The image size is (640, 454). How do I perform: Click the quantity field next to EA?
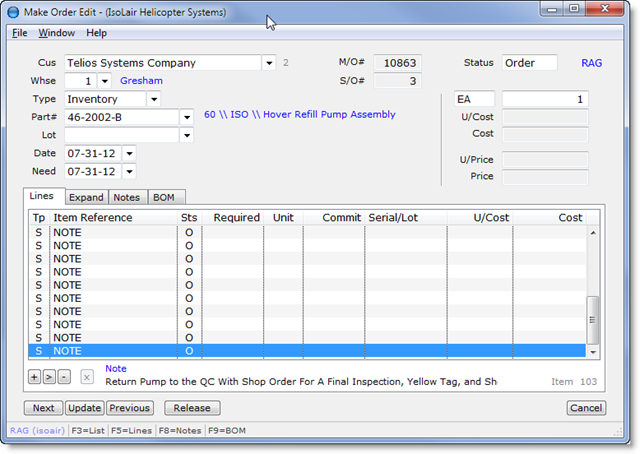pyautogui.click(x=544, y=99)
